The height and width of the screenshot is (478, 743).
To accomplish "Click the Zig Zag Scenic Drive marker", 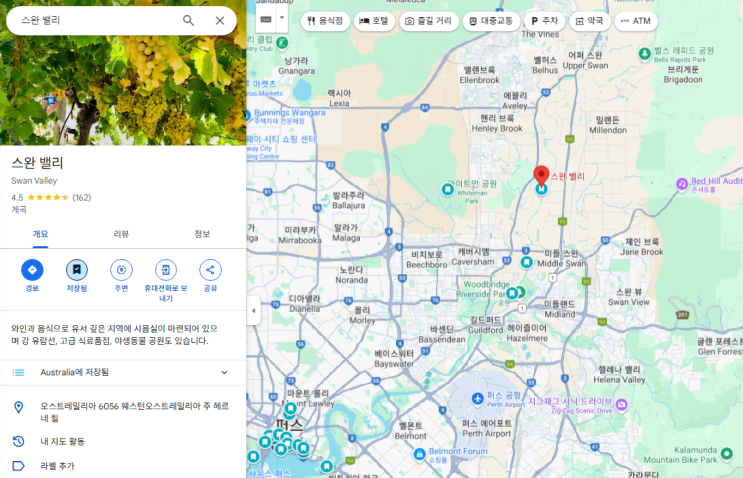I will click(x=622, y=405).
